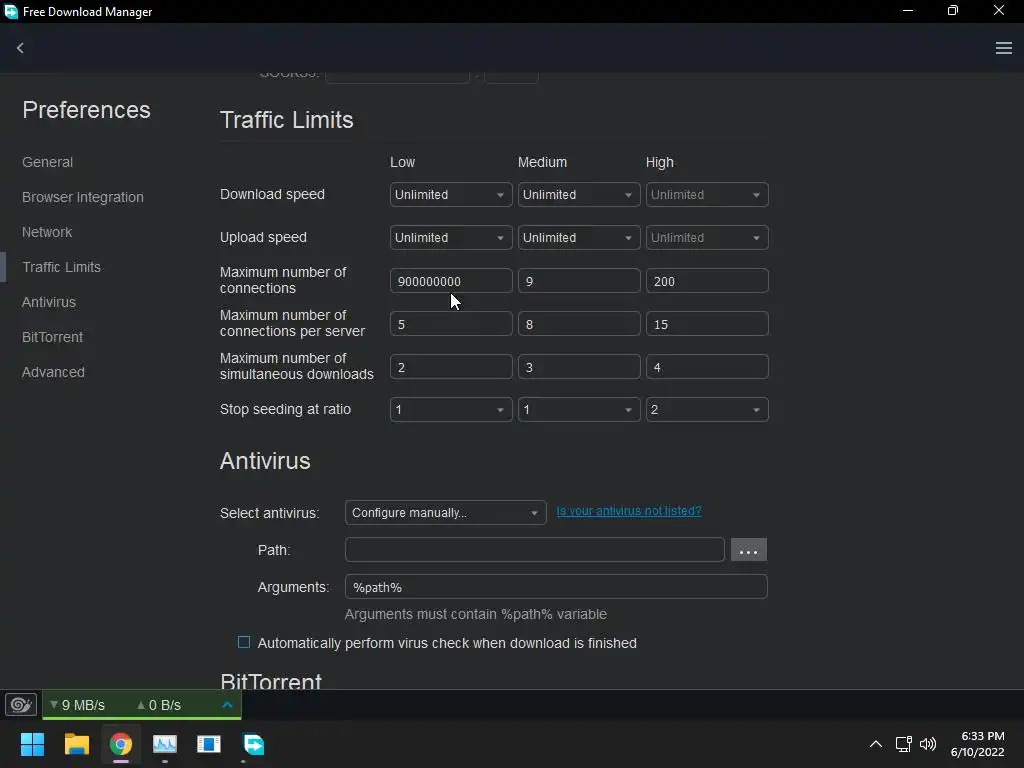Open High stop seeding ratio dropdown
Viewport: 1024px width, 768px height.
(x=707, y=409)
